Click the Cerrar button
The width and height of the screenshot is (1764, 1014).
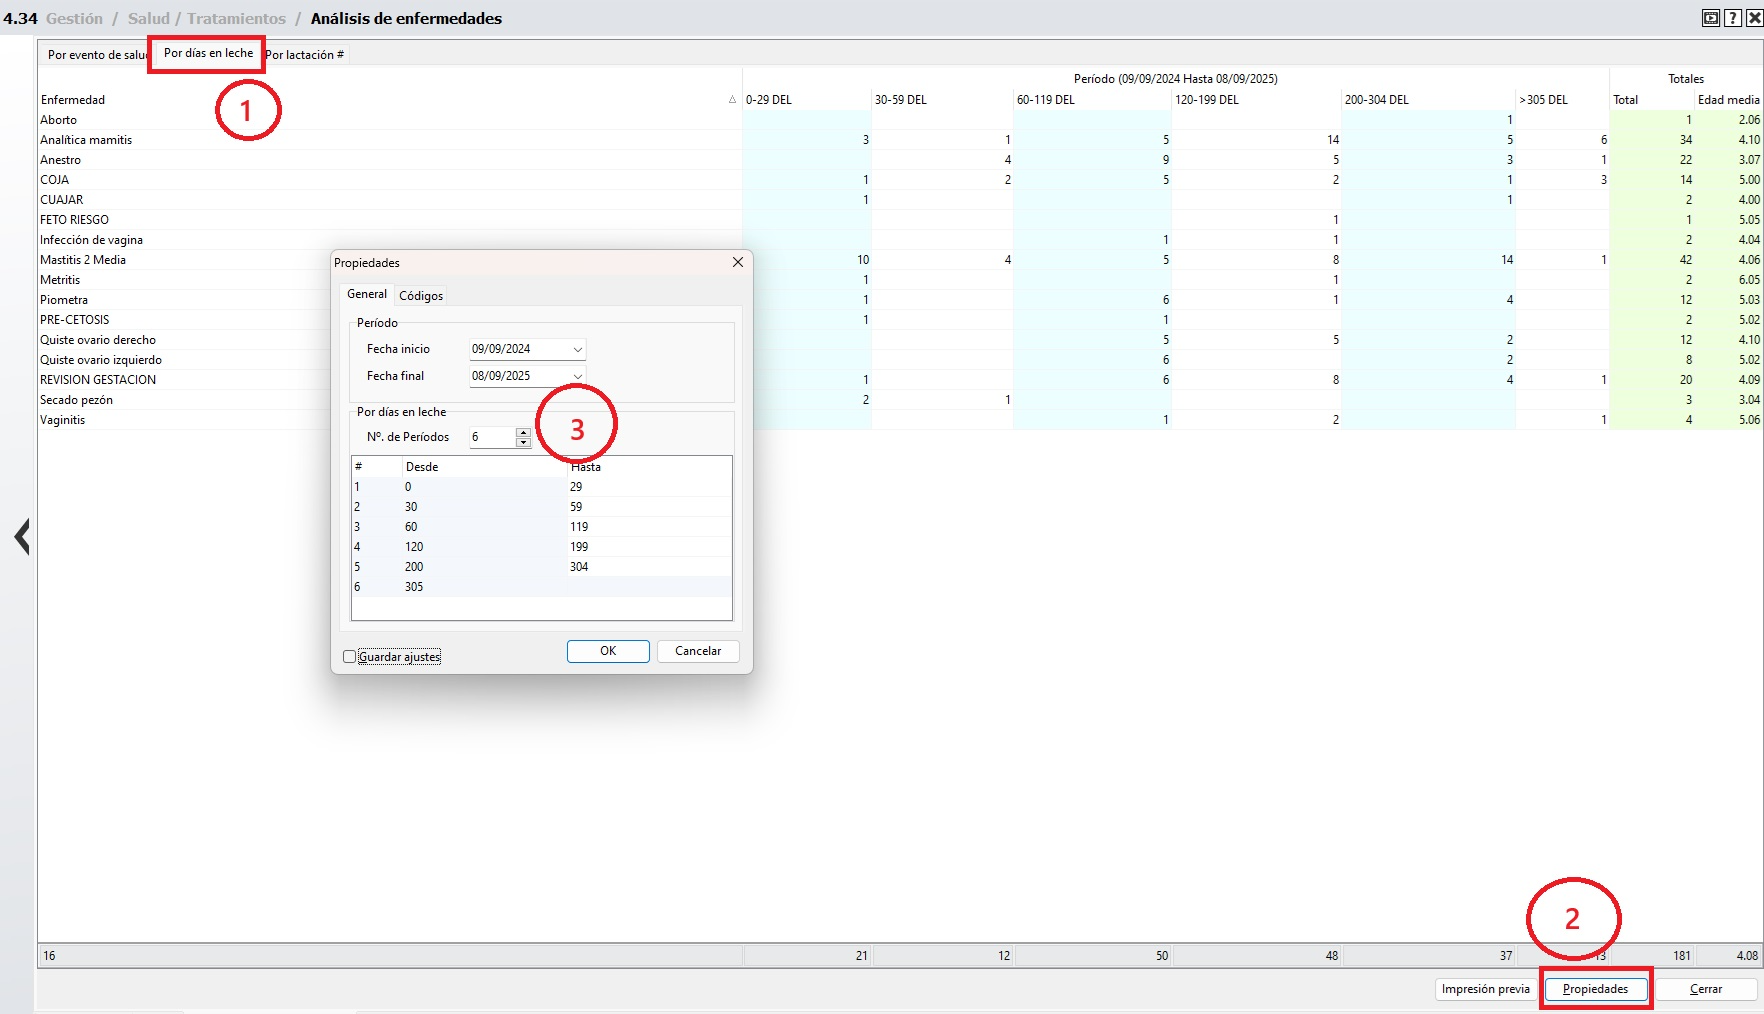(x=1706, y=989)
